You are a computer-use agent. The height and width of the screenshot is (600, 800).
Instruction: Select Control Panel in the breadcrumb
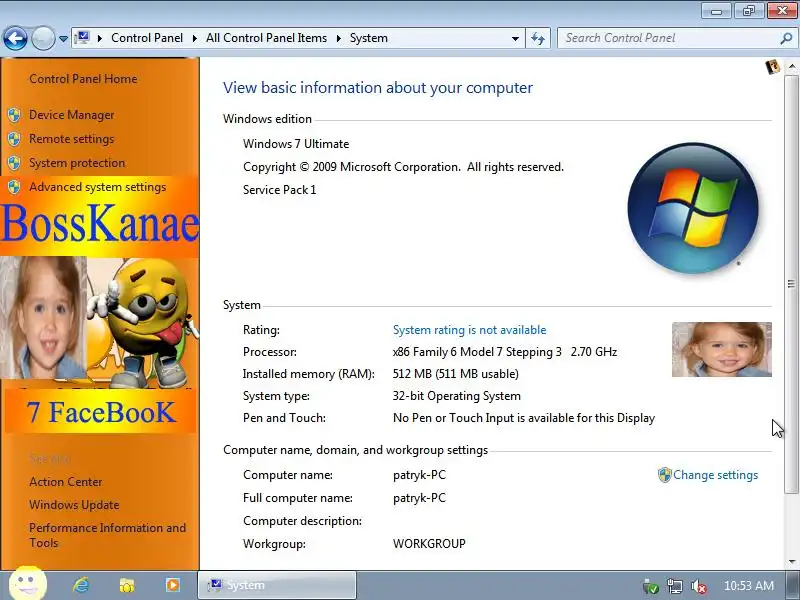(x=147, y=38)
